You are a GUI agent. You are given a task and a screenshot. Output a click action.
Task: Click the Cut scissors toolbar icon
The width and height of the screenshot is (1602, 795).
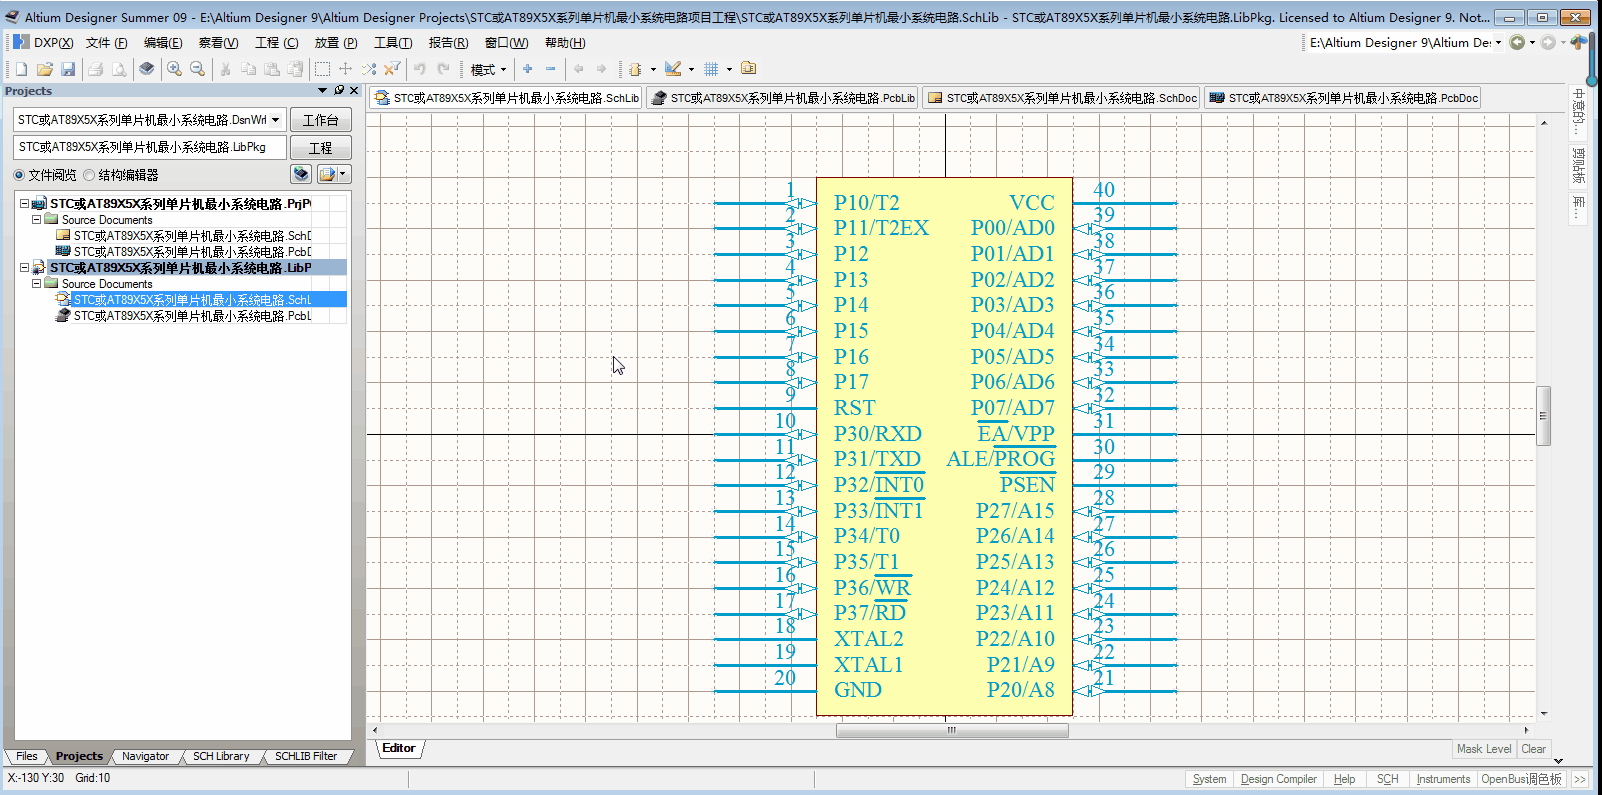click(225, 69)
